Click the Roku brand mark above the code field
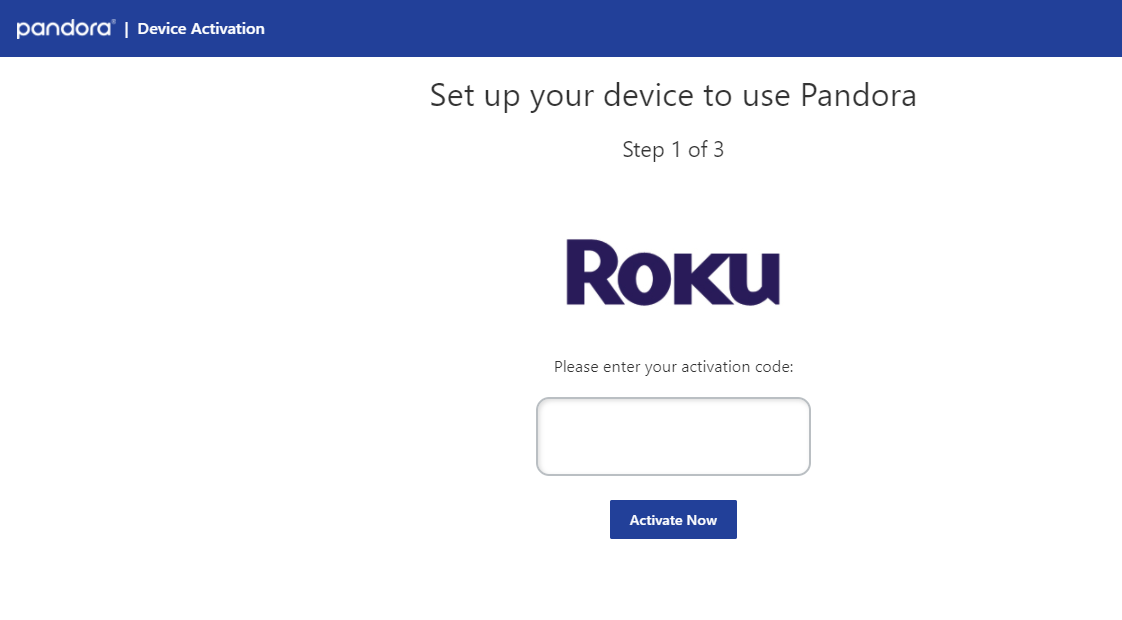Screen dimensions: 1122x620 pyautogui.click(x=673, y=270)
